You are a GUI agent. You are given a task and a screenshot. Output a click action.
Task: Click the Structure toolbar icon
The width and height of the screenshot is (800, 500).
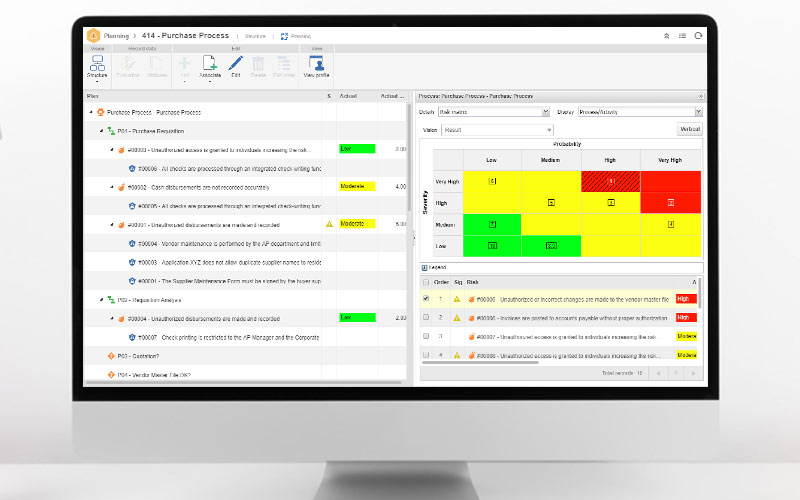point(97,66)
